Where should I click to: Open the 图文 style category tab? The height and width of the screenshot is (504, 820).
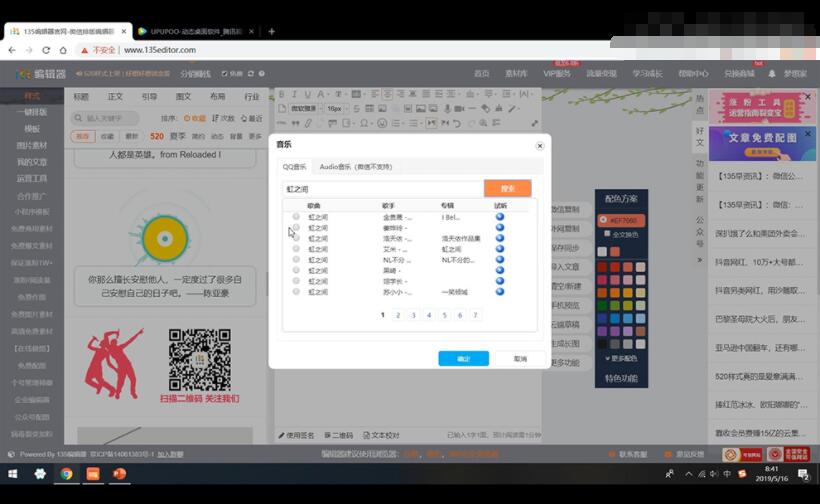click(x=184, y=96)
